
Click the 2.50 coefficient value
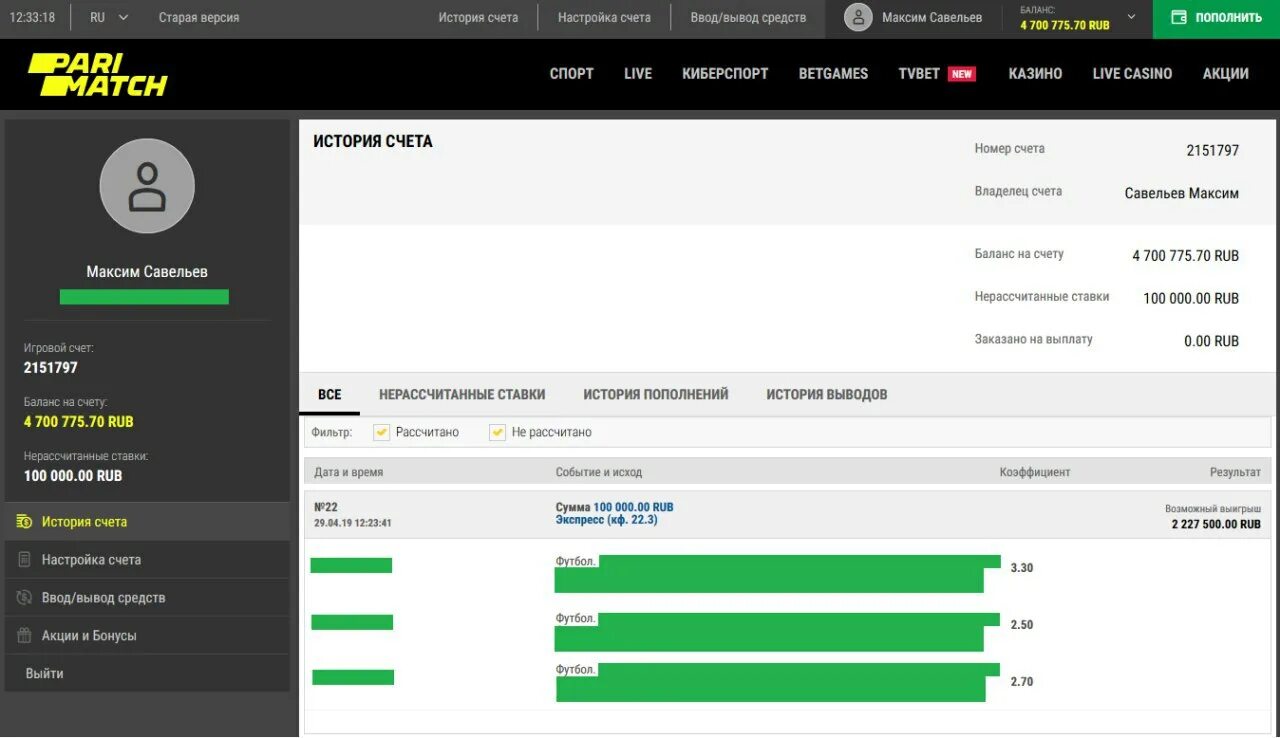pos(1022,625)
